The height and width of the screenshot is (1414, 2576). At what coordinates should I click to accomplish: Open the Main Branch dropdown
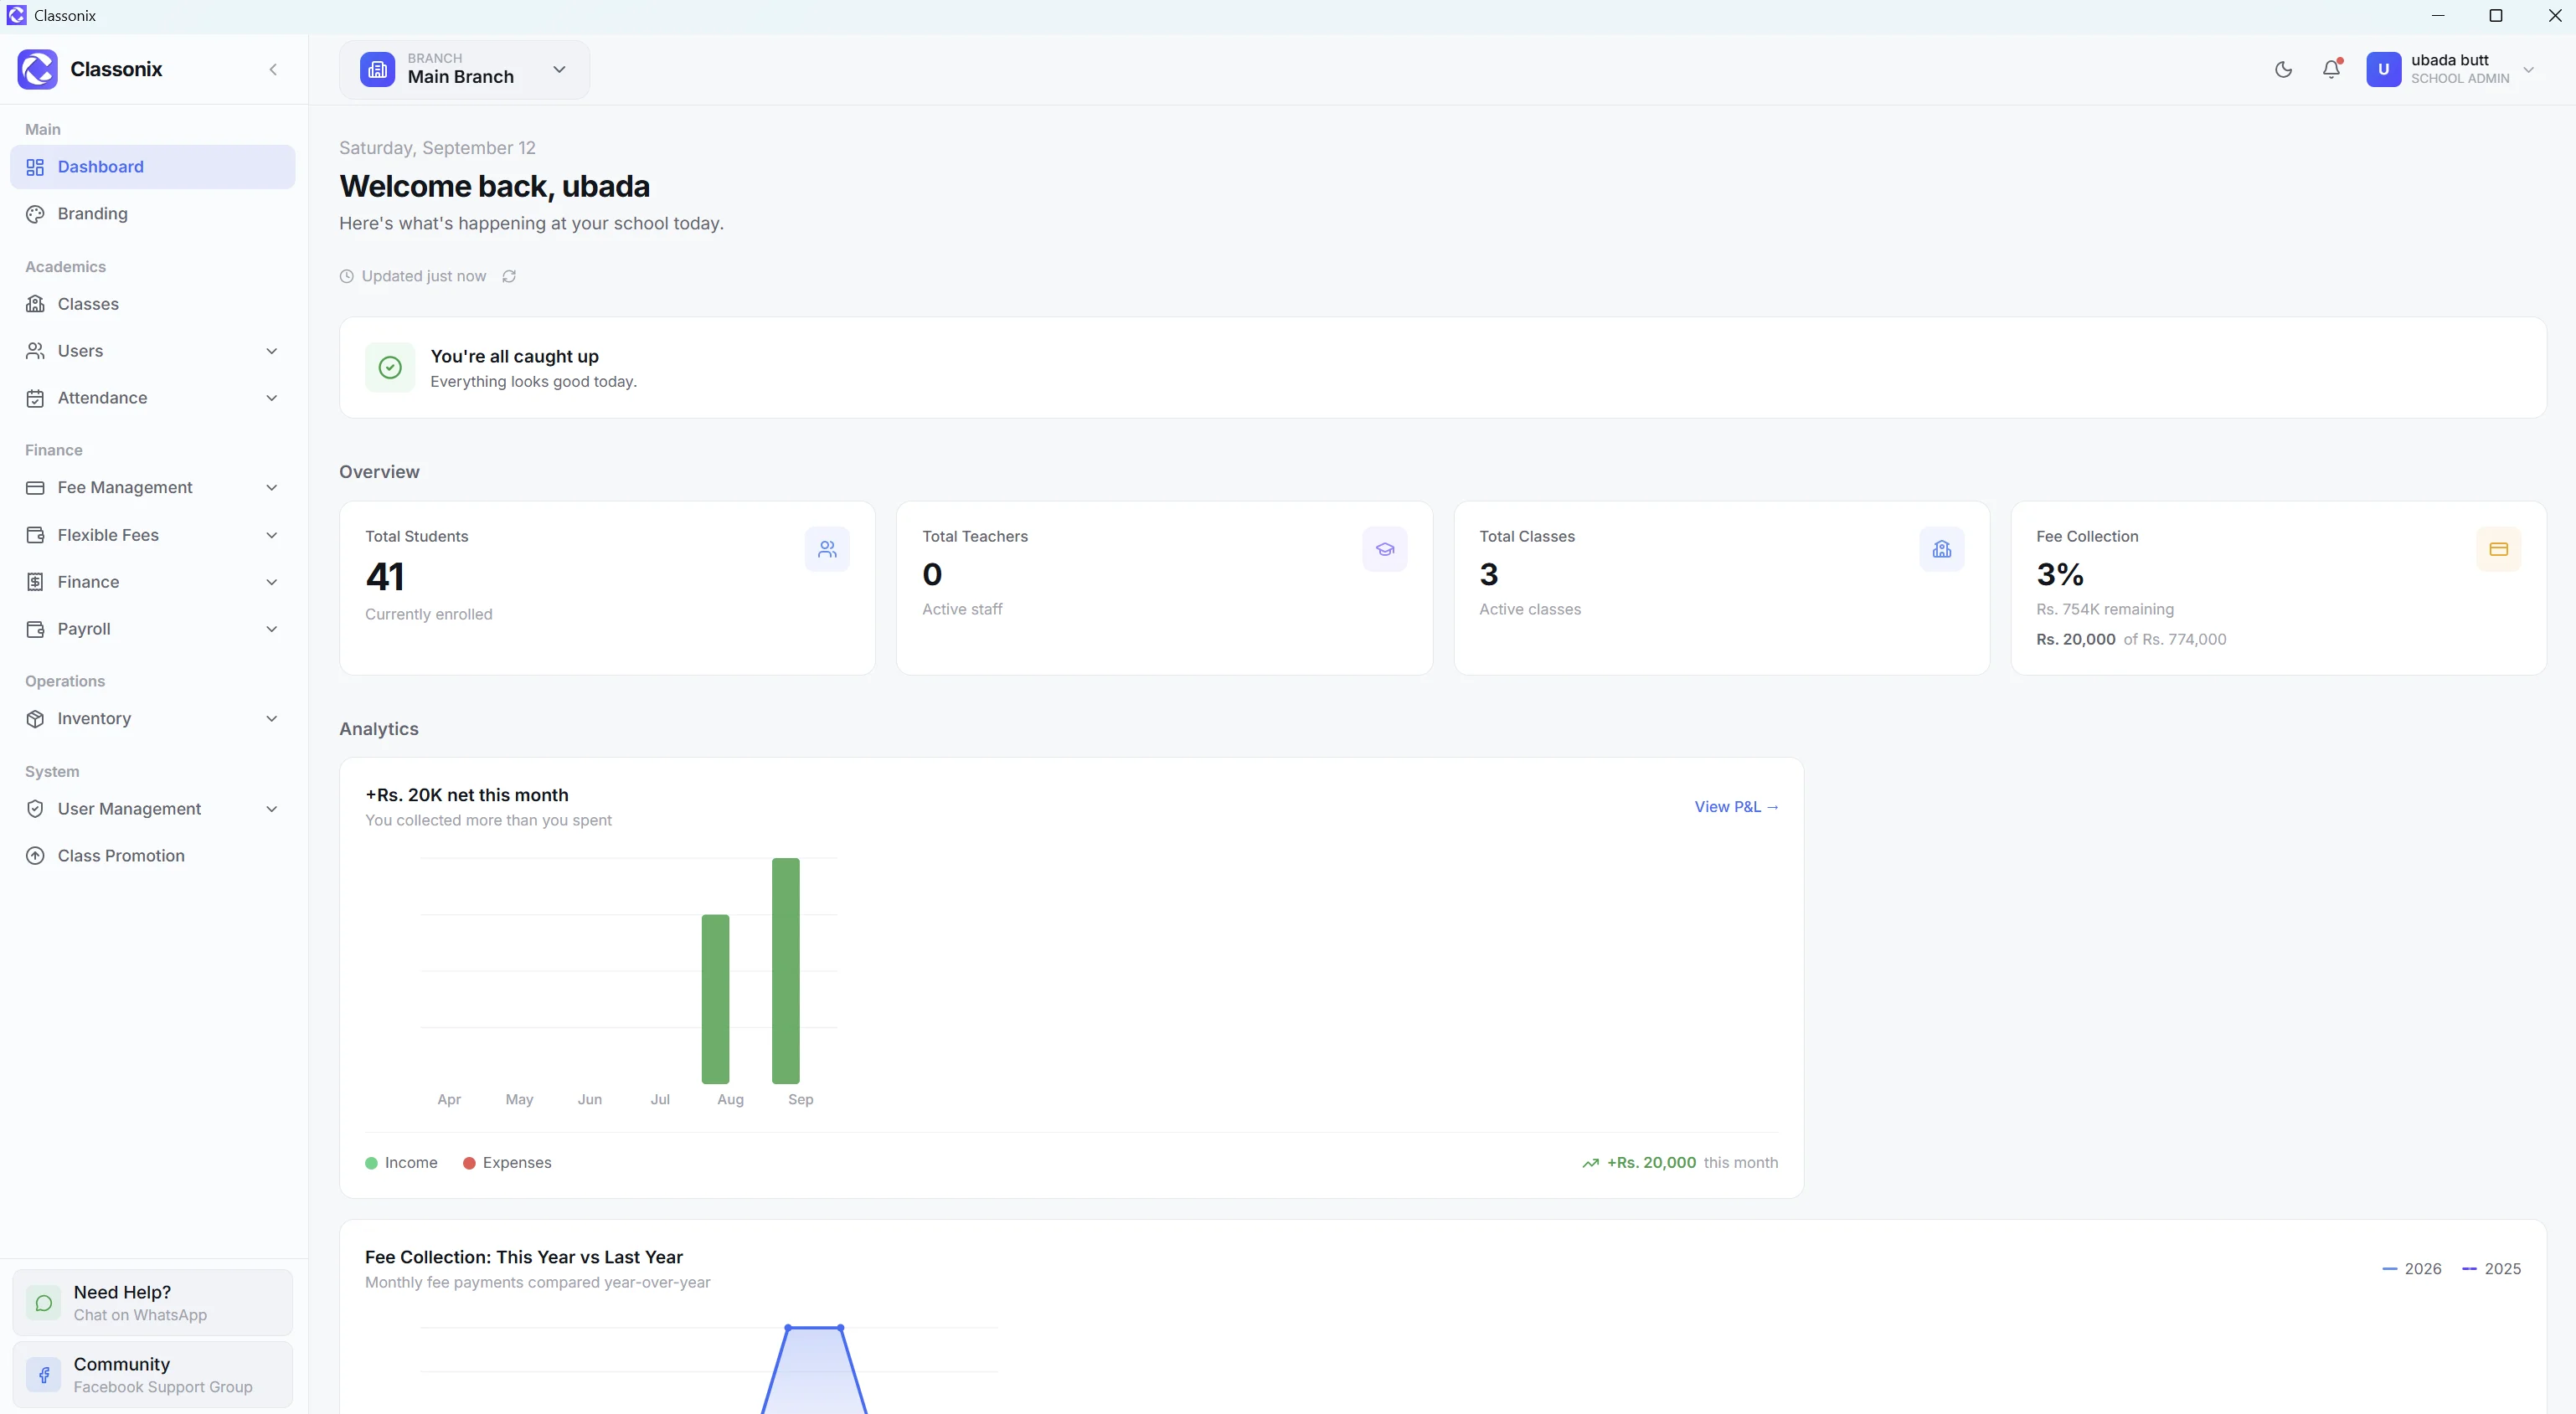coord(464,69)
